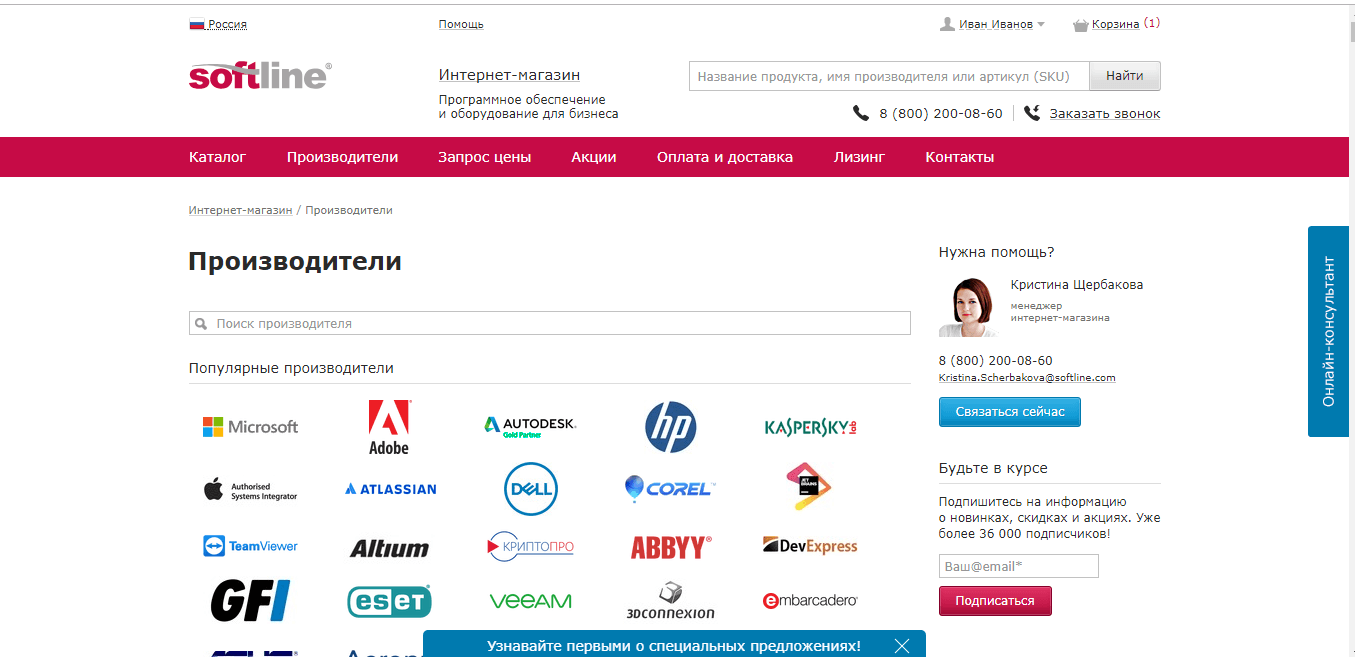This screenshot has width=1355, height=657.
Task: Click the TeamViewer logo
Action: click(250, 546)
